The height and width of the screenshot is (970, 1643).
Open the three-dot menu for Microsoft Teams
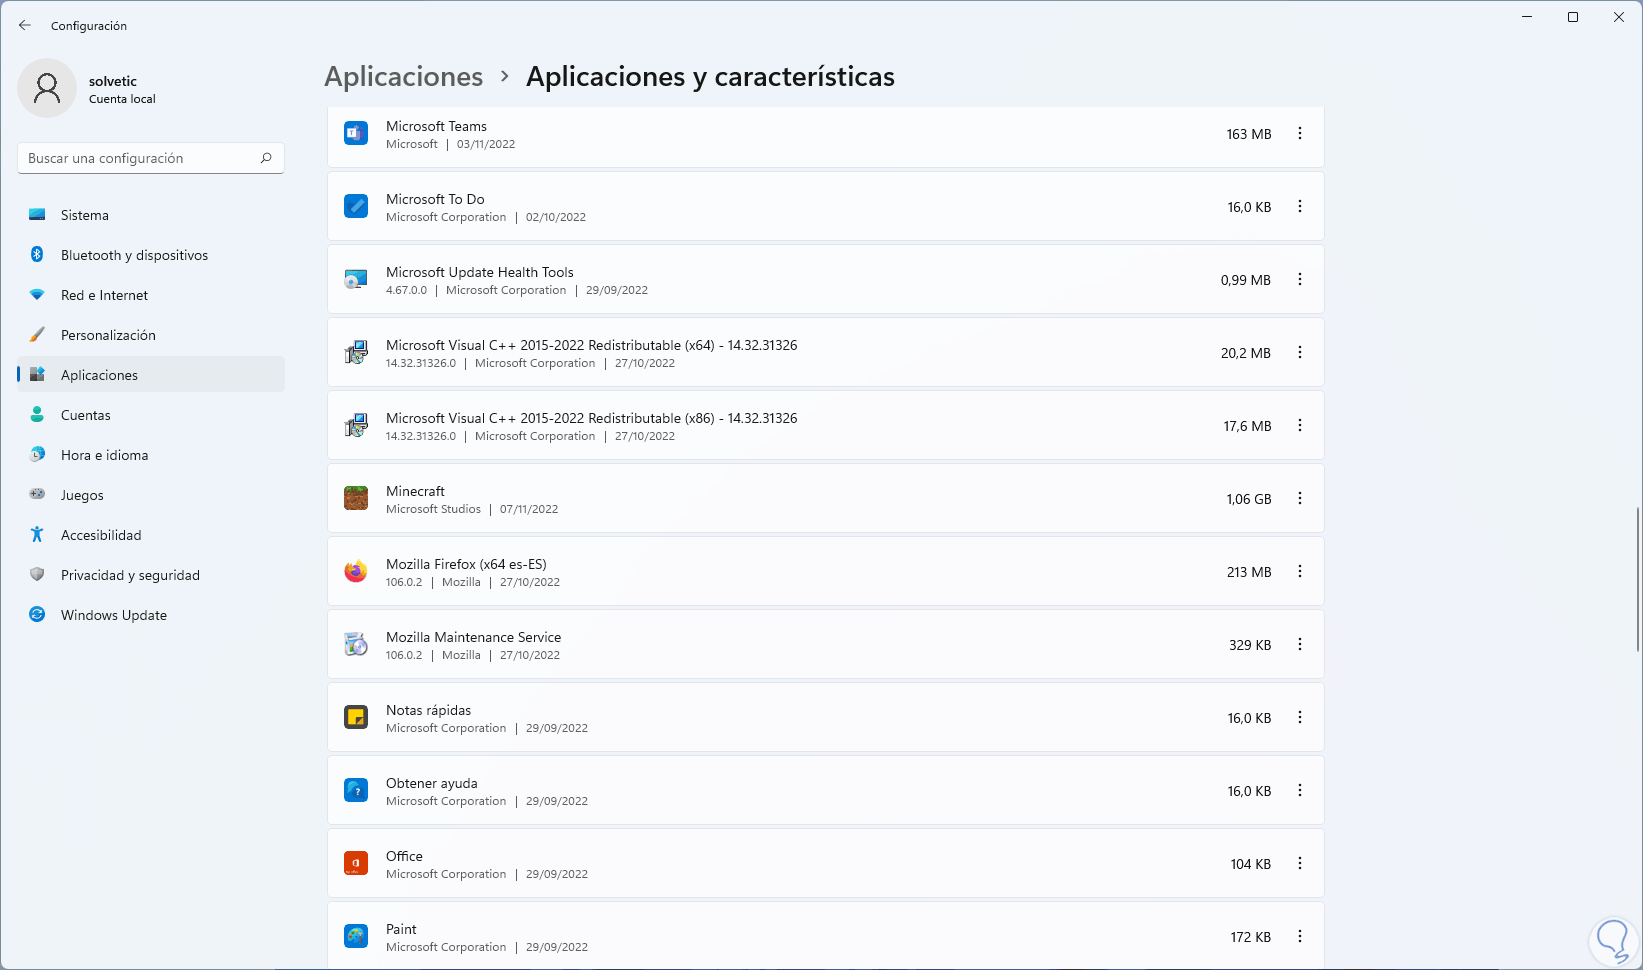pyautogui.click(x=1300, y=133)
